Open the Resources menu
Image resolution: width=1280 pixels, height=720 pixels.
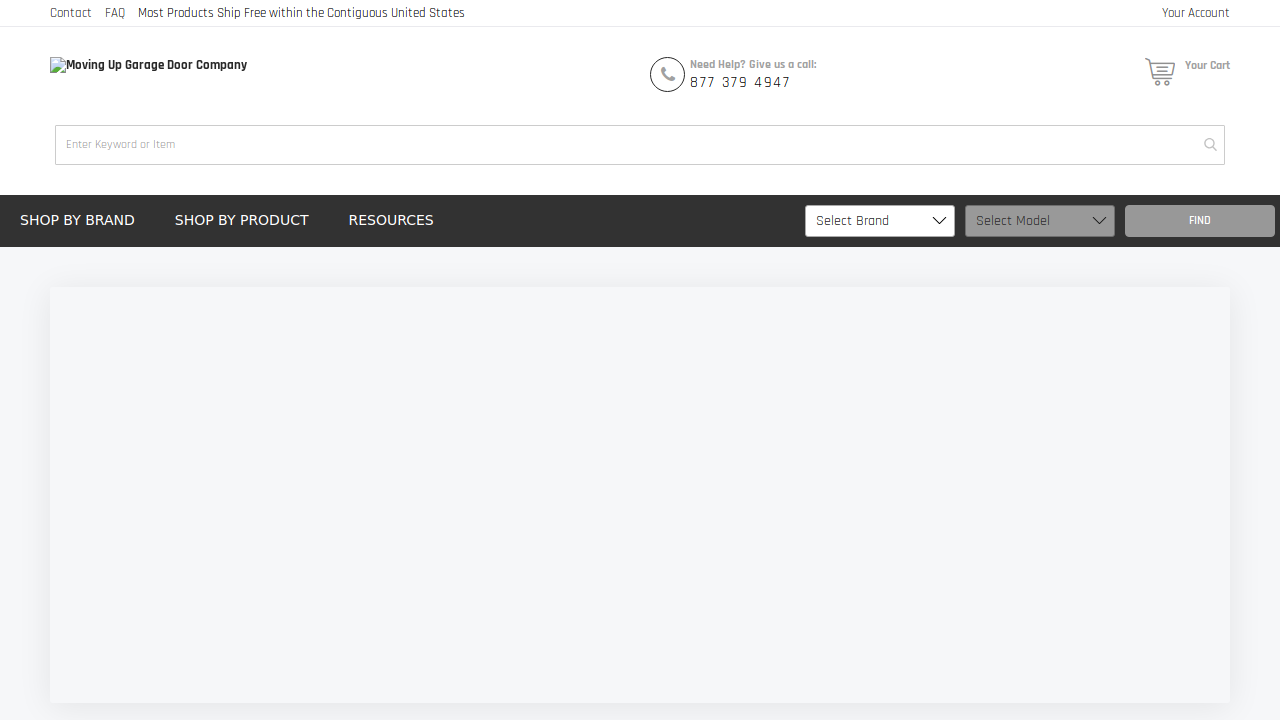391,220
